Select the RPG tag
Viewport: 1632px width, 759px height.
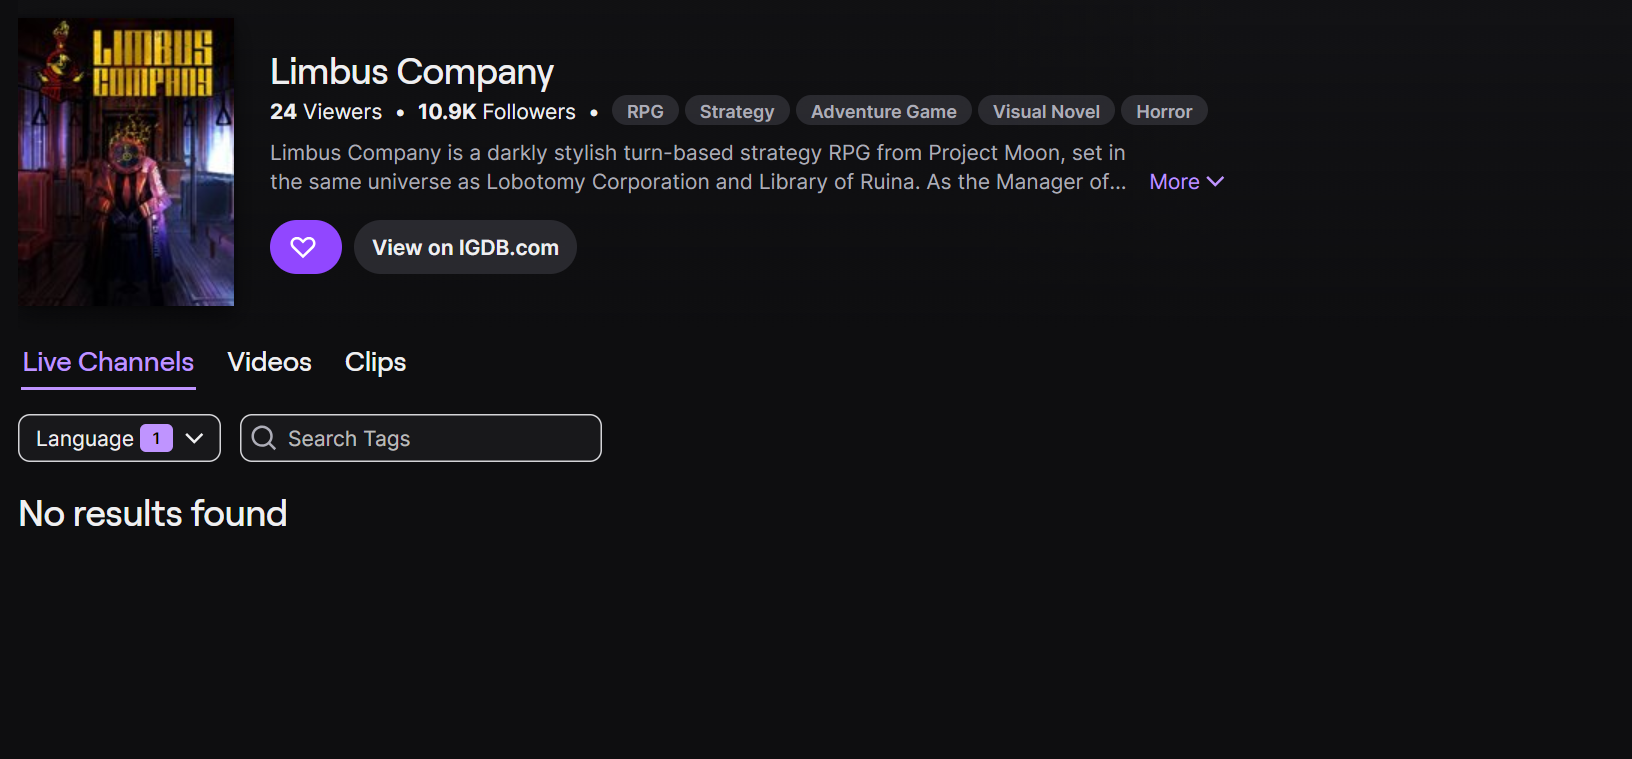click(x=645, y=111)
